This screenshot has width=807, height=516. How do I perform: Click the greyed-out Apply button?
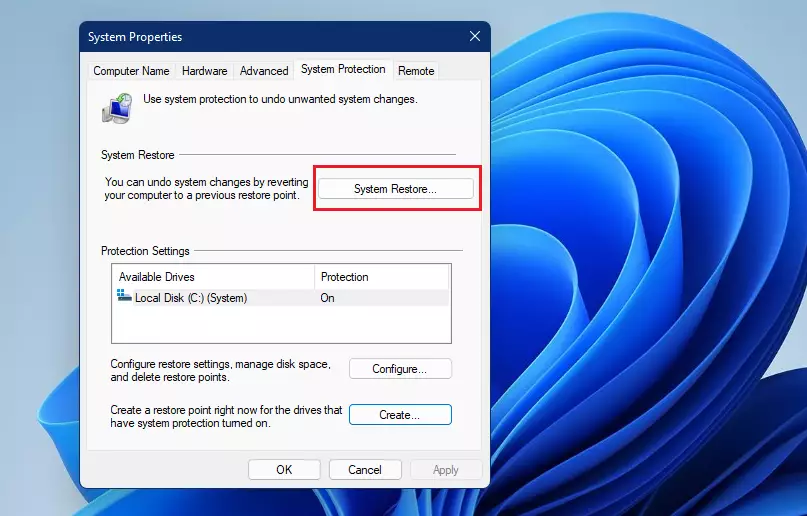(446, 470)
